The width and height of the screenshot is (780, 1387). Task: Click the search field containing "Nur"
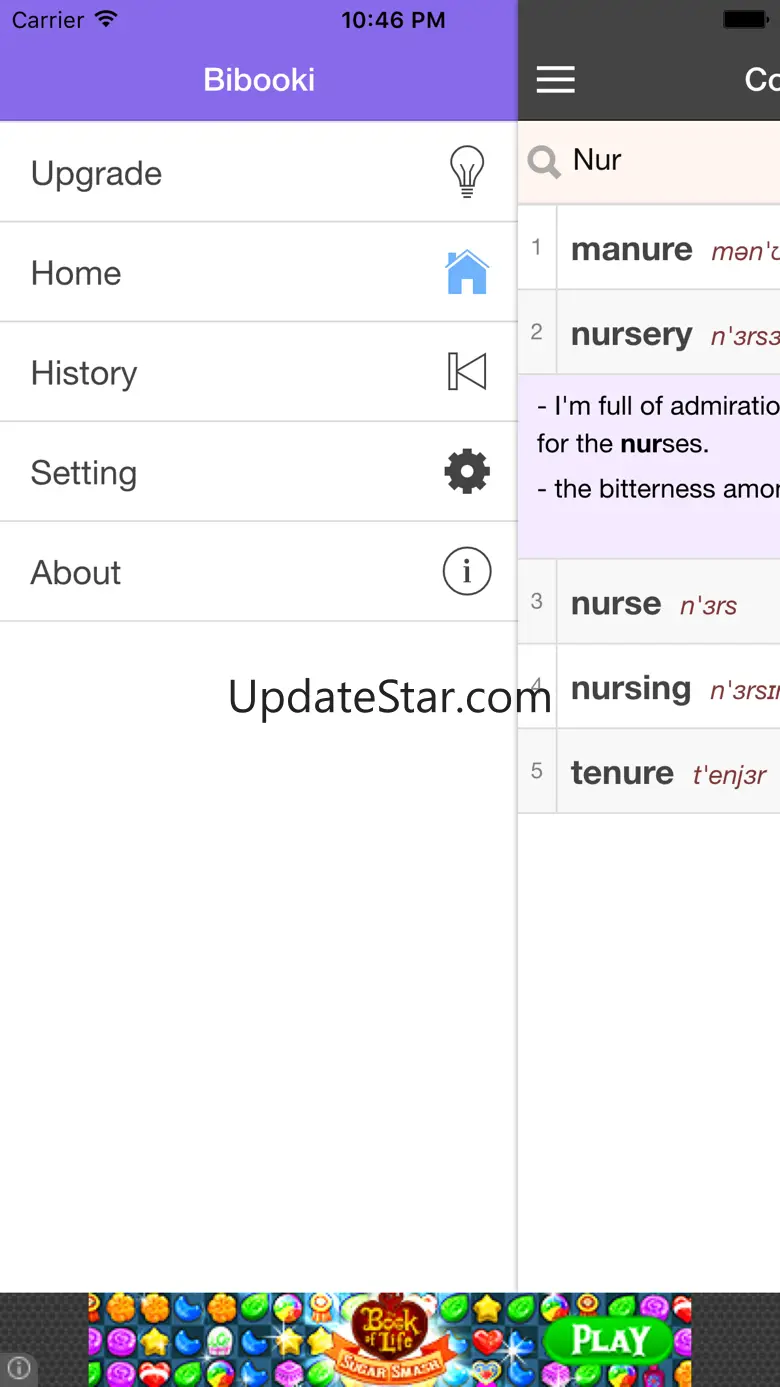pos(670,160)
